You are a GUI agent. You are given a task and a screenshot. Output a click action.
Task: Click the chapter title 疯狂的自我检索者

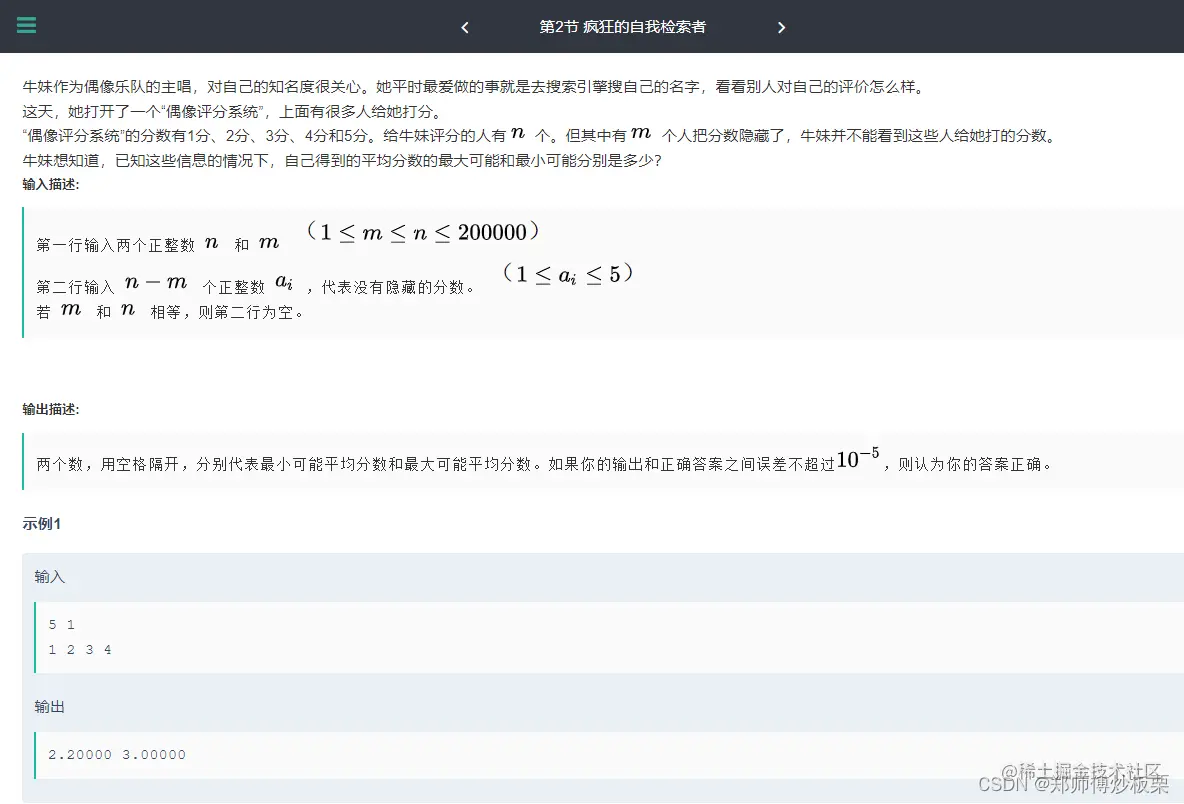(x=623, y=27)
